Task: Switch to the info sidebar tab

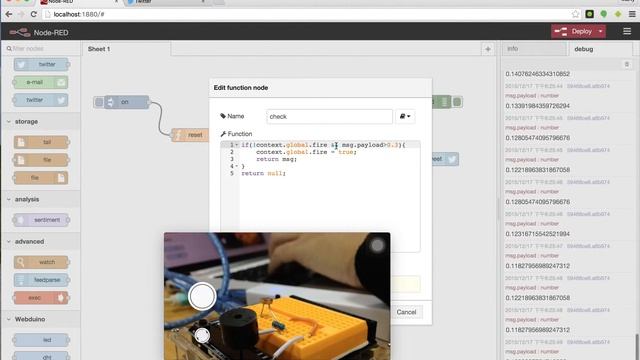Action: pyautogui.click(x=533, y=49)
